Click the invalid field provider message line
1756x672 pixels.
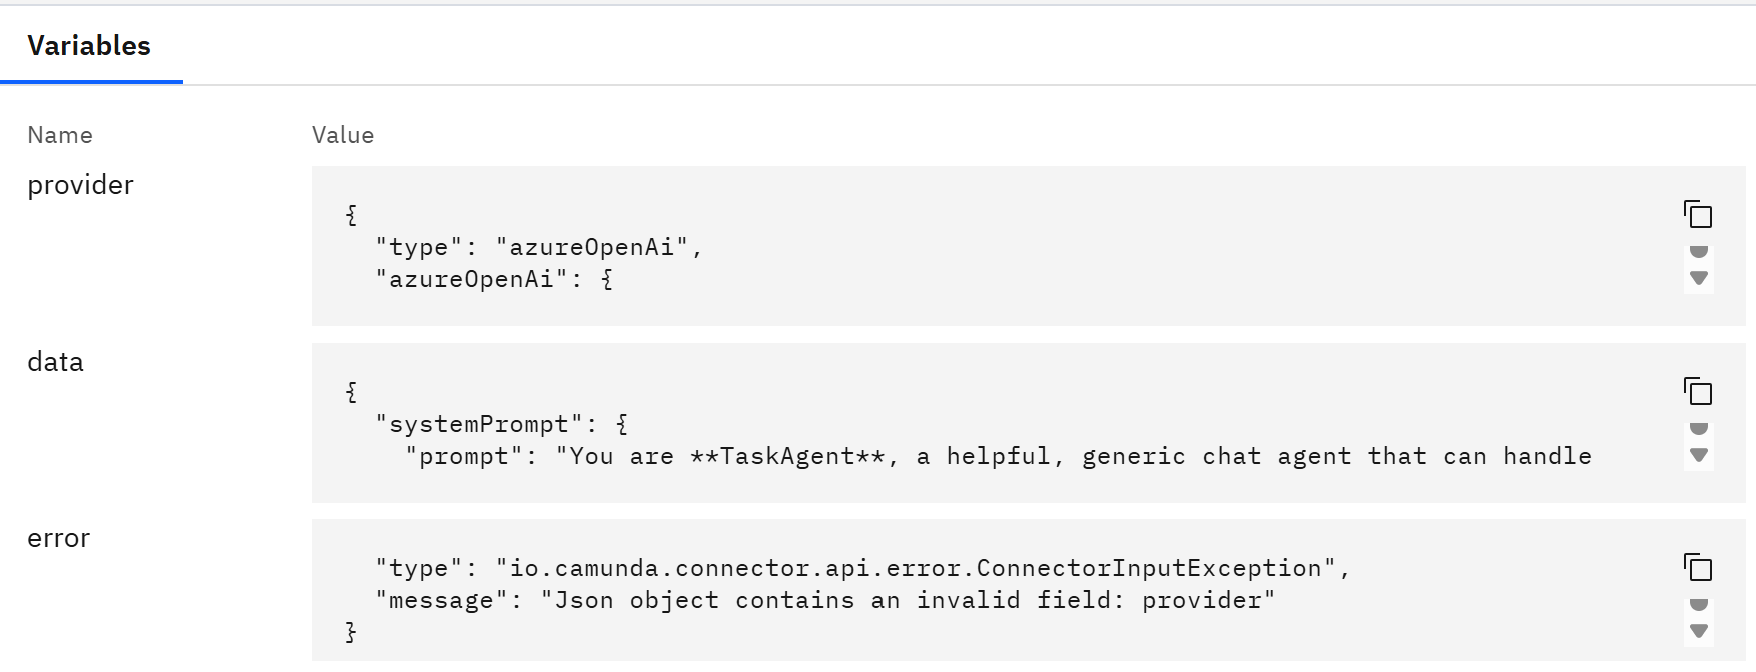point(825,600)
